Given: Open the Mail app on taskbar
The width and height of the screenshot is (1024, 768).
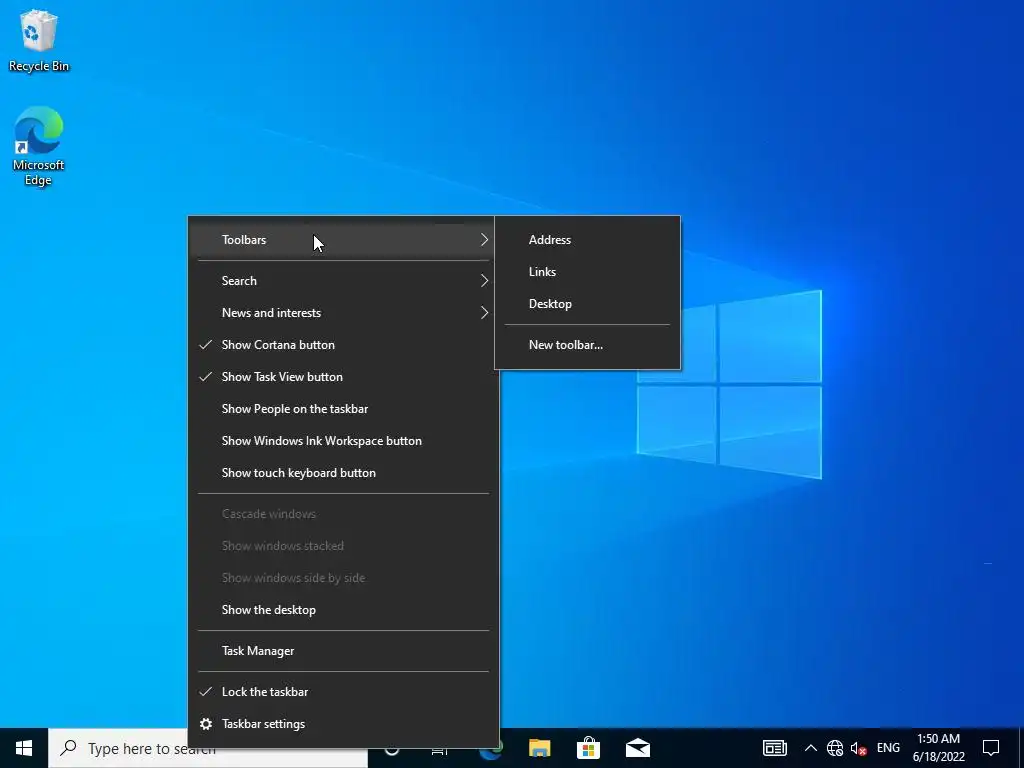Looking at the screenshot, I should pos(637,748).
